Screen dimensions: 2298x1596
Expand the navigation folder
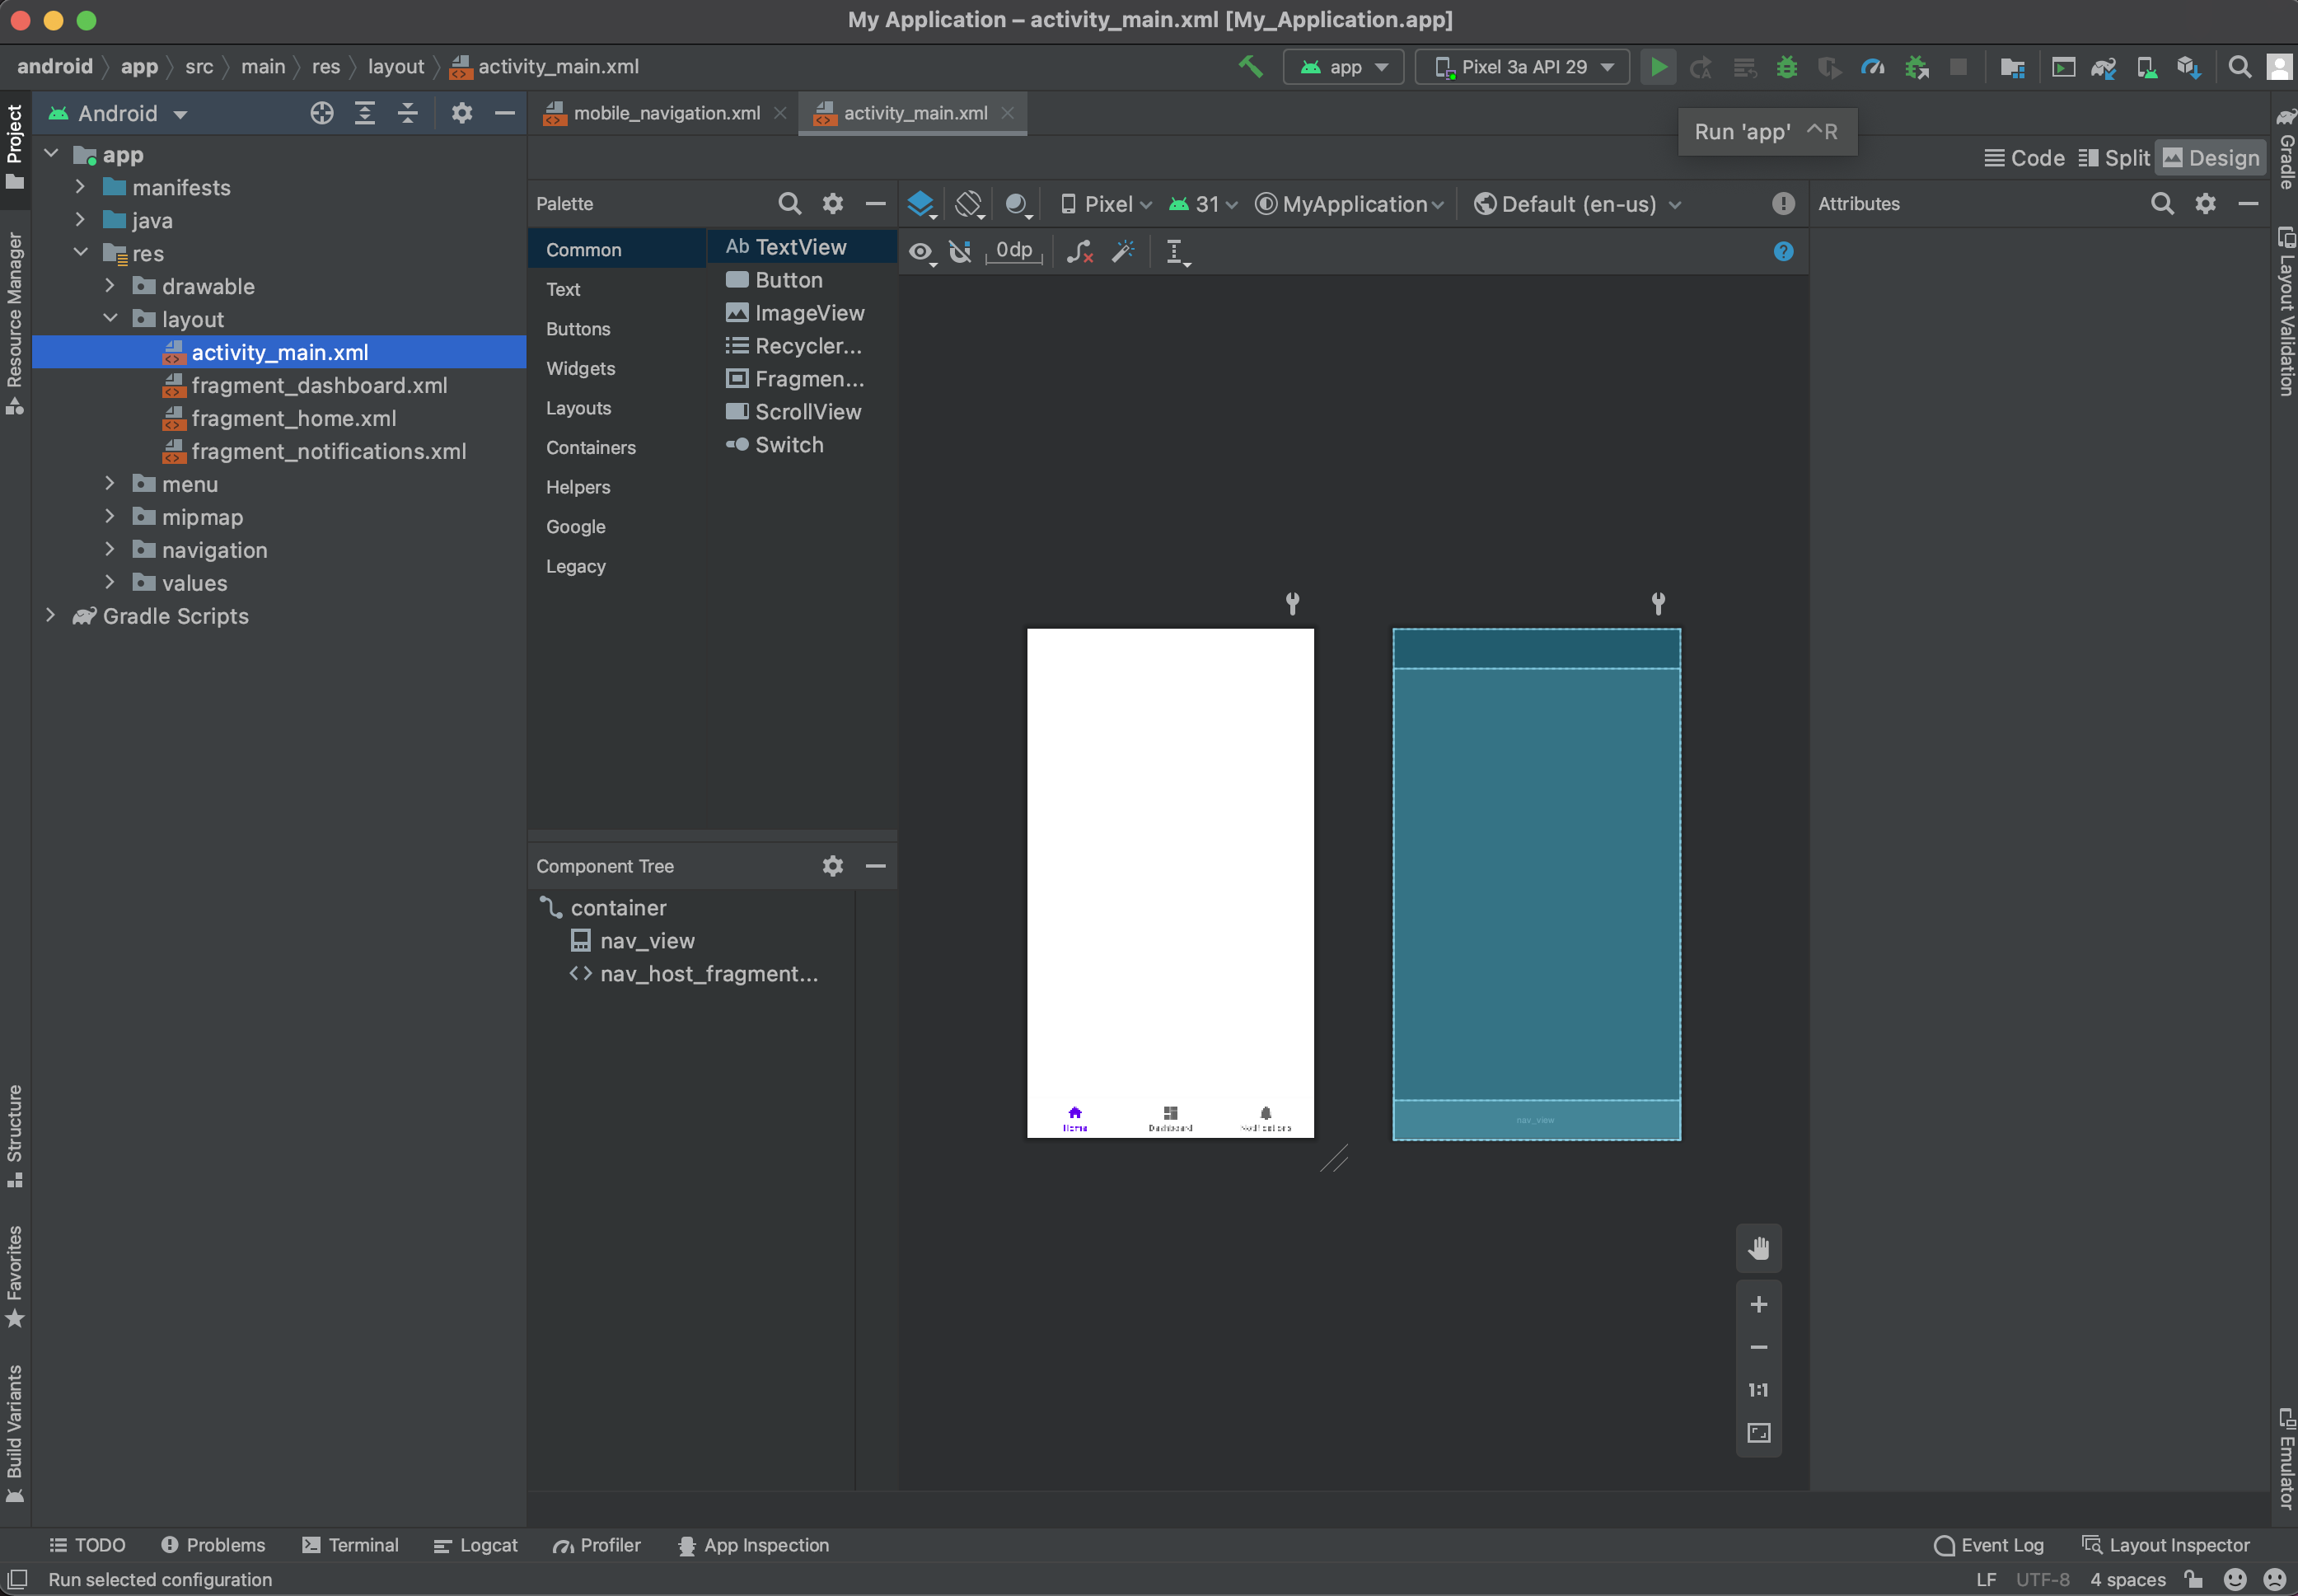(x=110, y=550)
